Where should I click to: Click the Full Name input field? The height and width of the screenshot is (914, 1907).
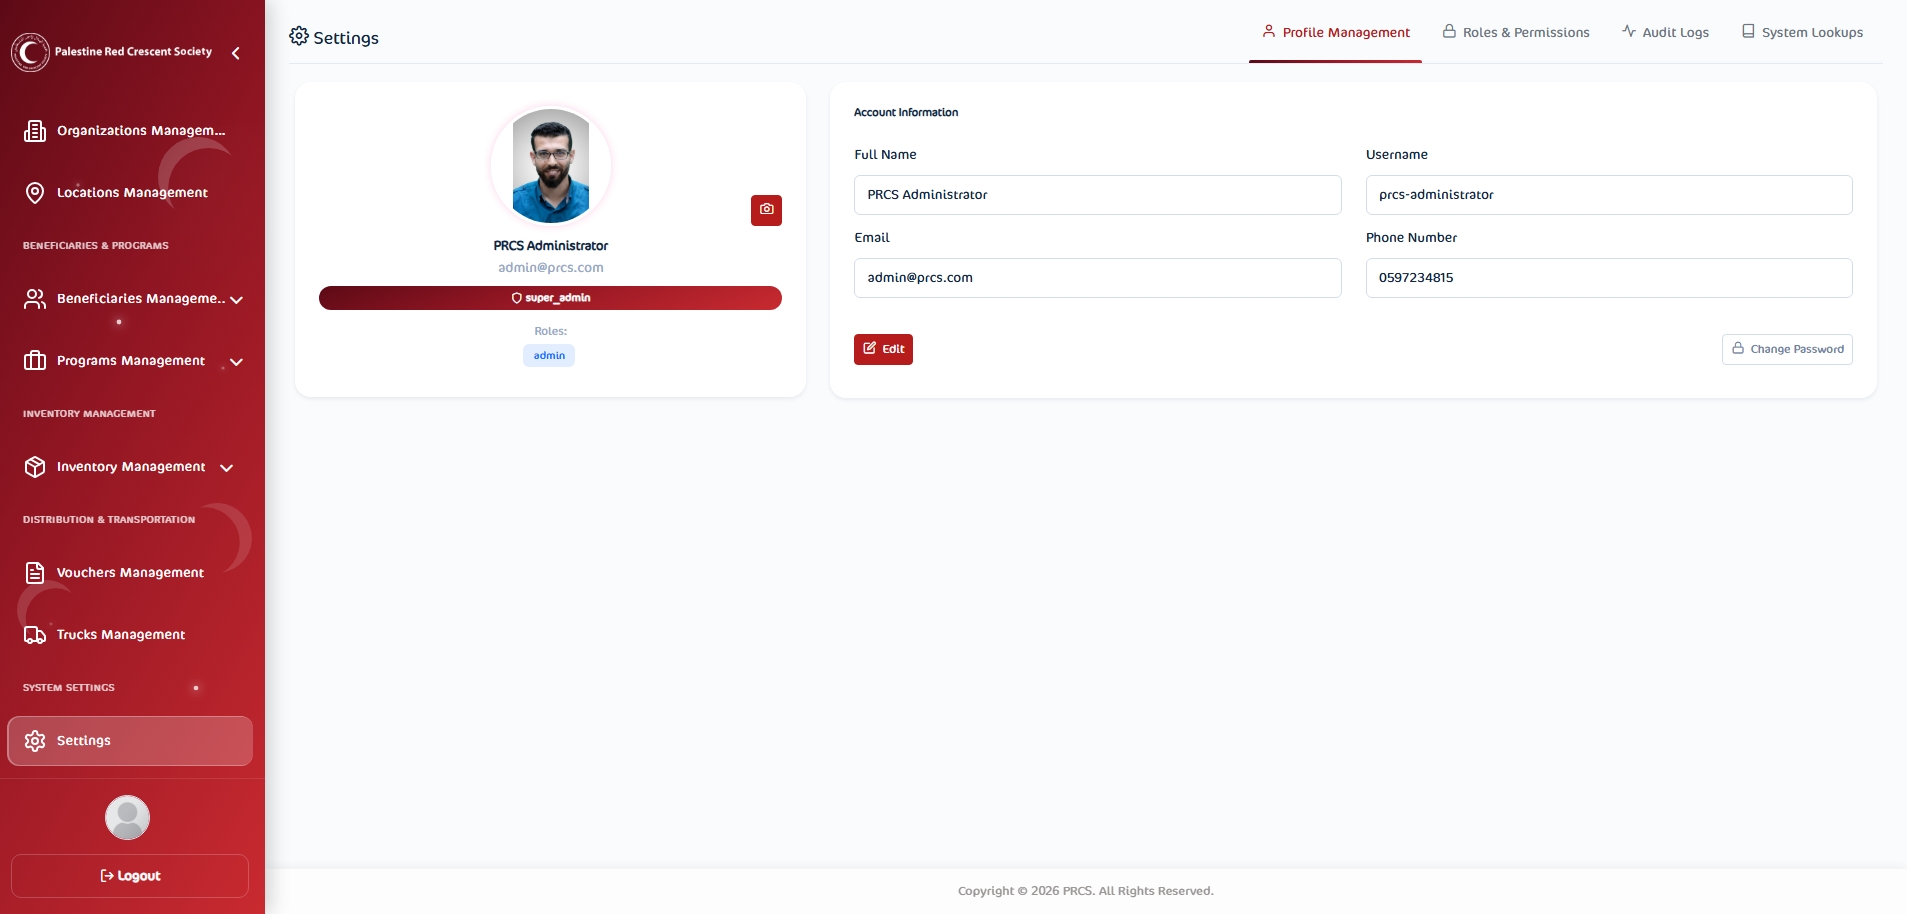[x=1097, y=195]
